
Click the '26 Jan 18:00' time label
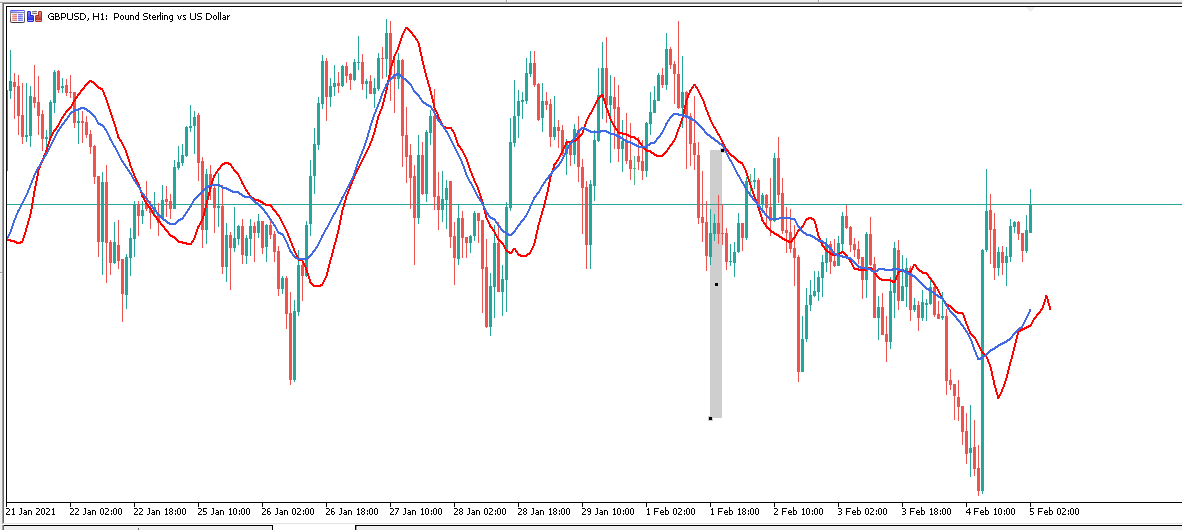352,511
